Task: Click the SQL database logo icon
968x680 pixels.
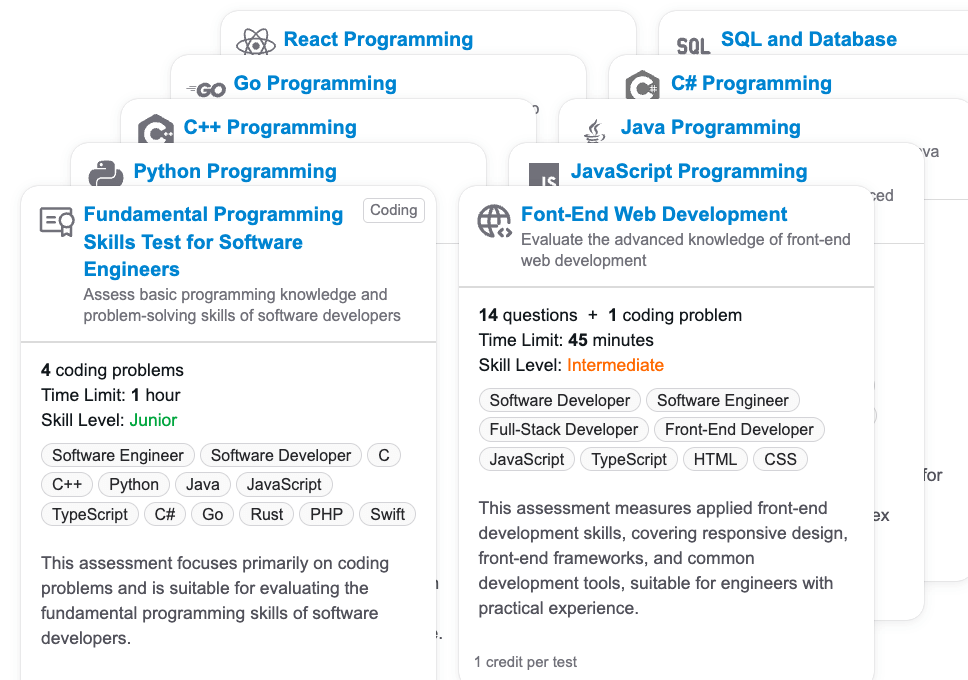Action: tap(693, 44)
